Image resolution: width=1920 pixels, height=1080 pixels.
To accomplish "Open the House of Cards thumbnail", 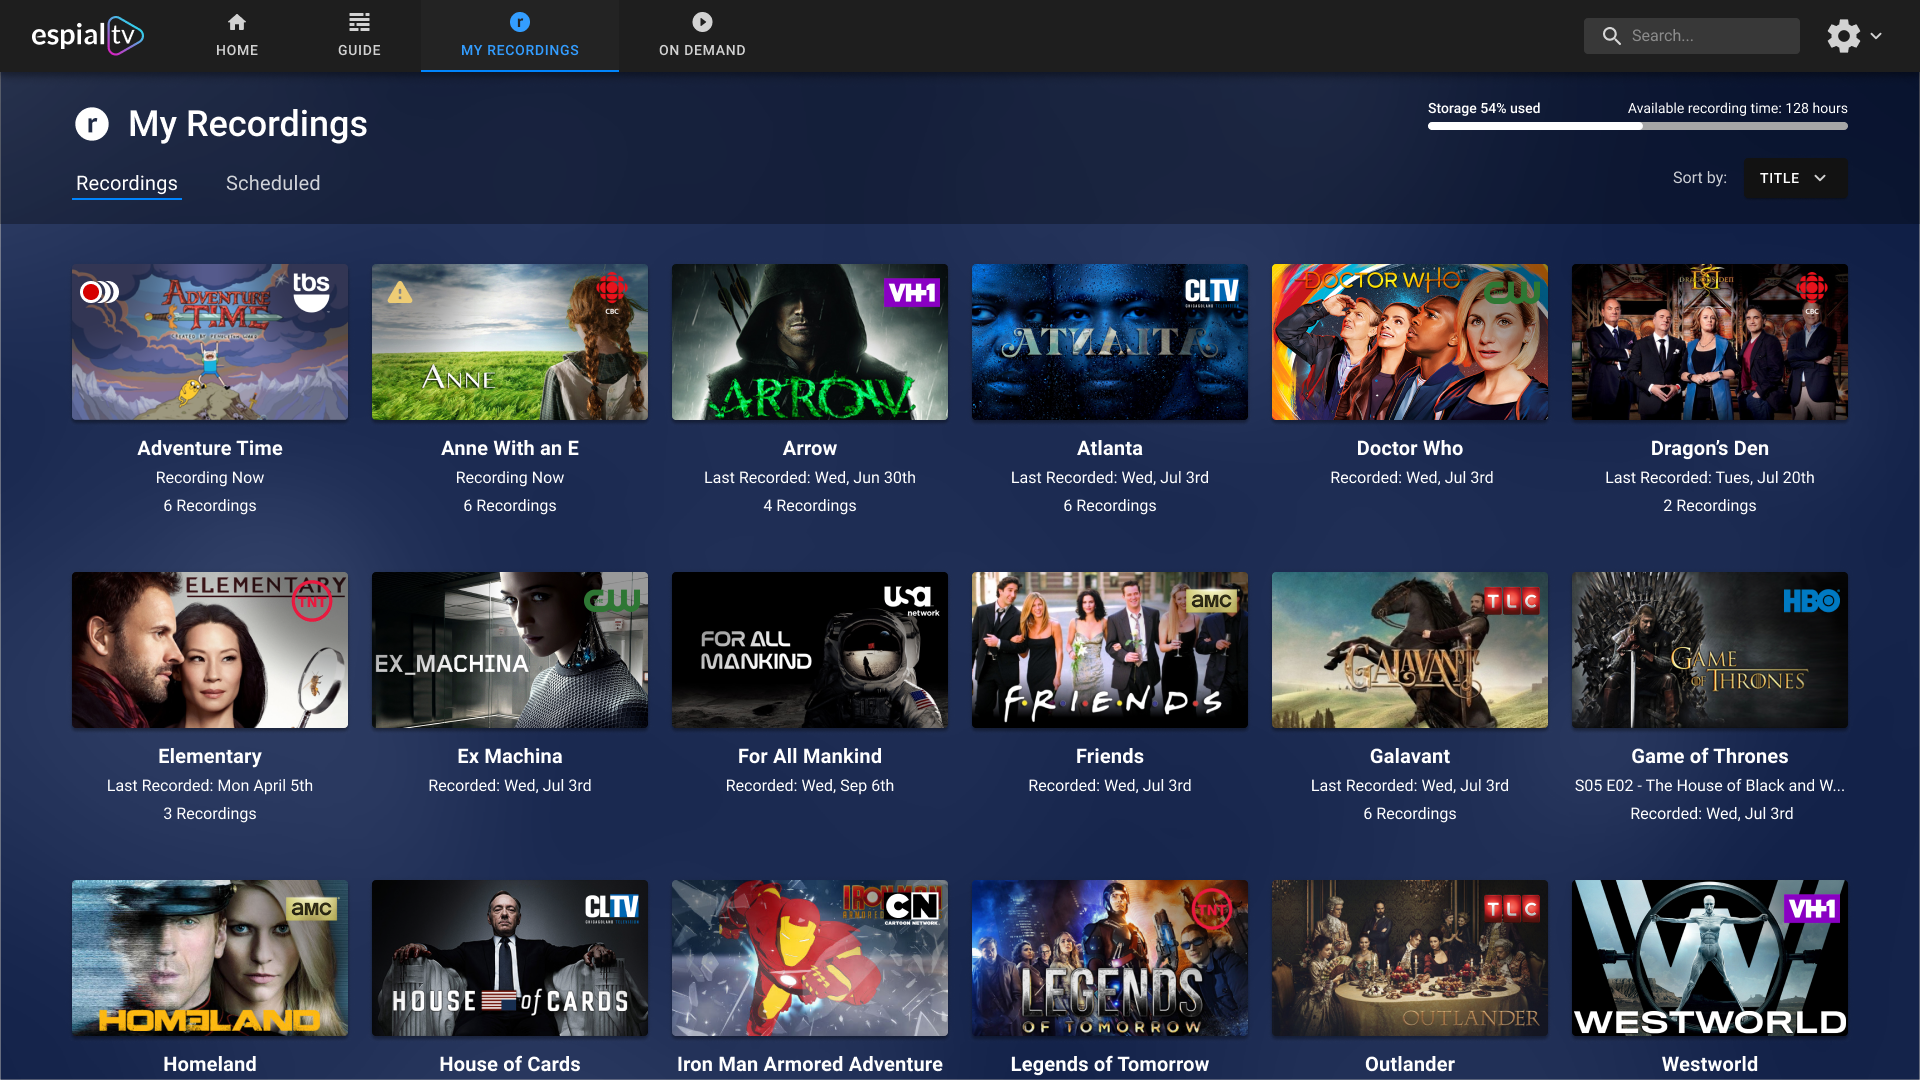I will (x=510, y=958).
